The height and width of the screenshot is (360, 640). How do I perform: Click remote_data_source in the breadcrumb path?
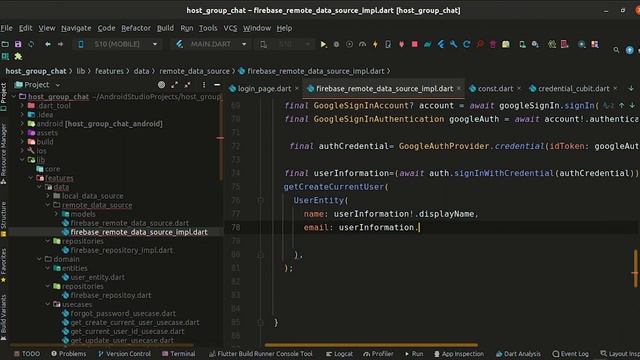point(194,71)
